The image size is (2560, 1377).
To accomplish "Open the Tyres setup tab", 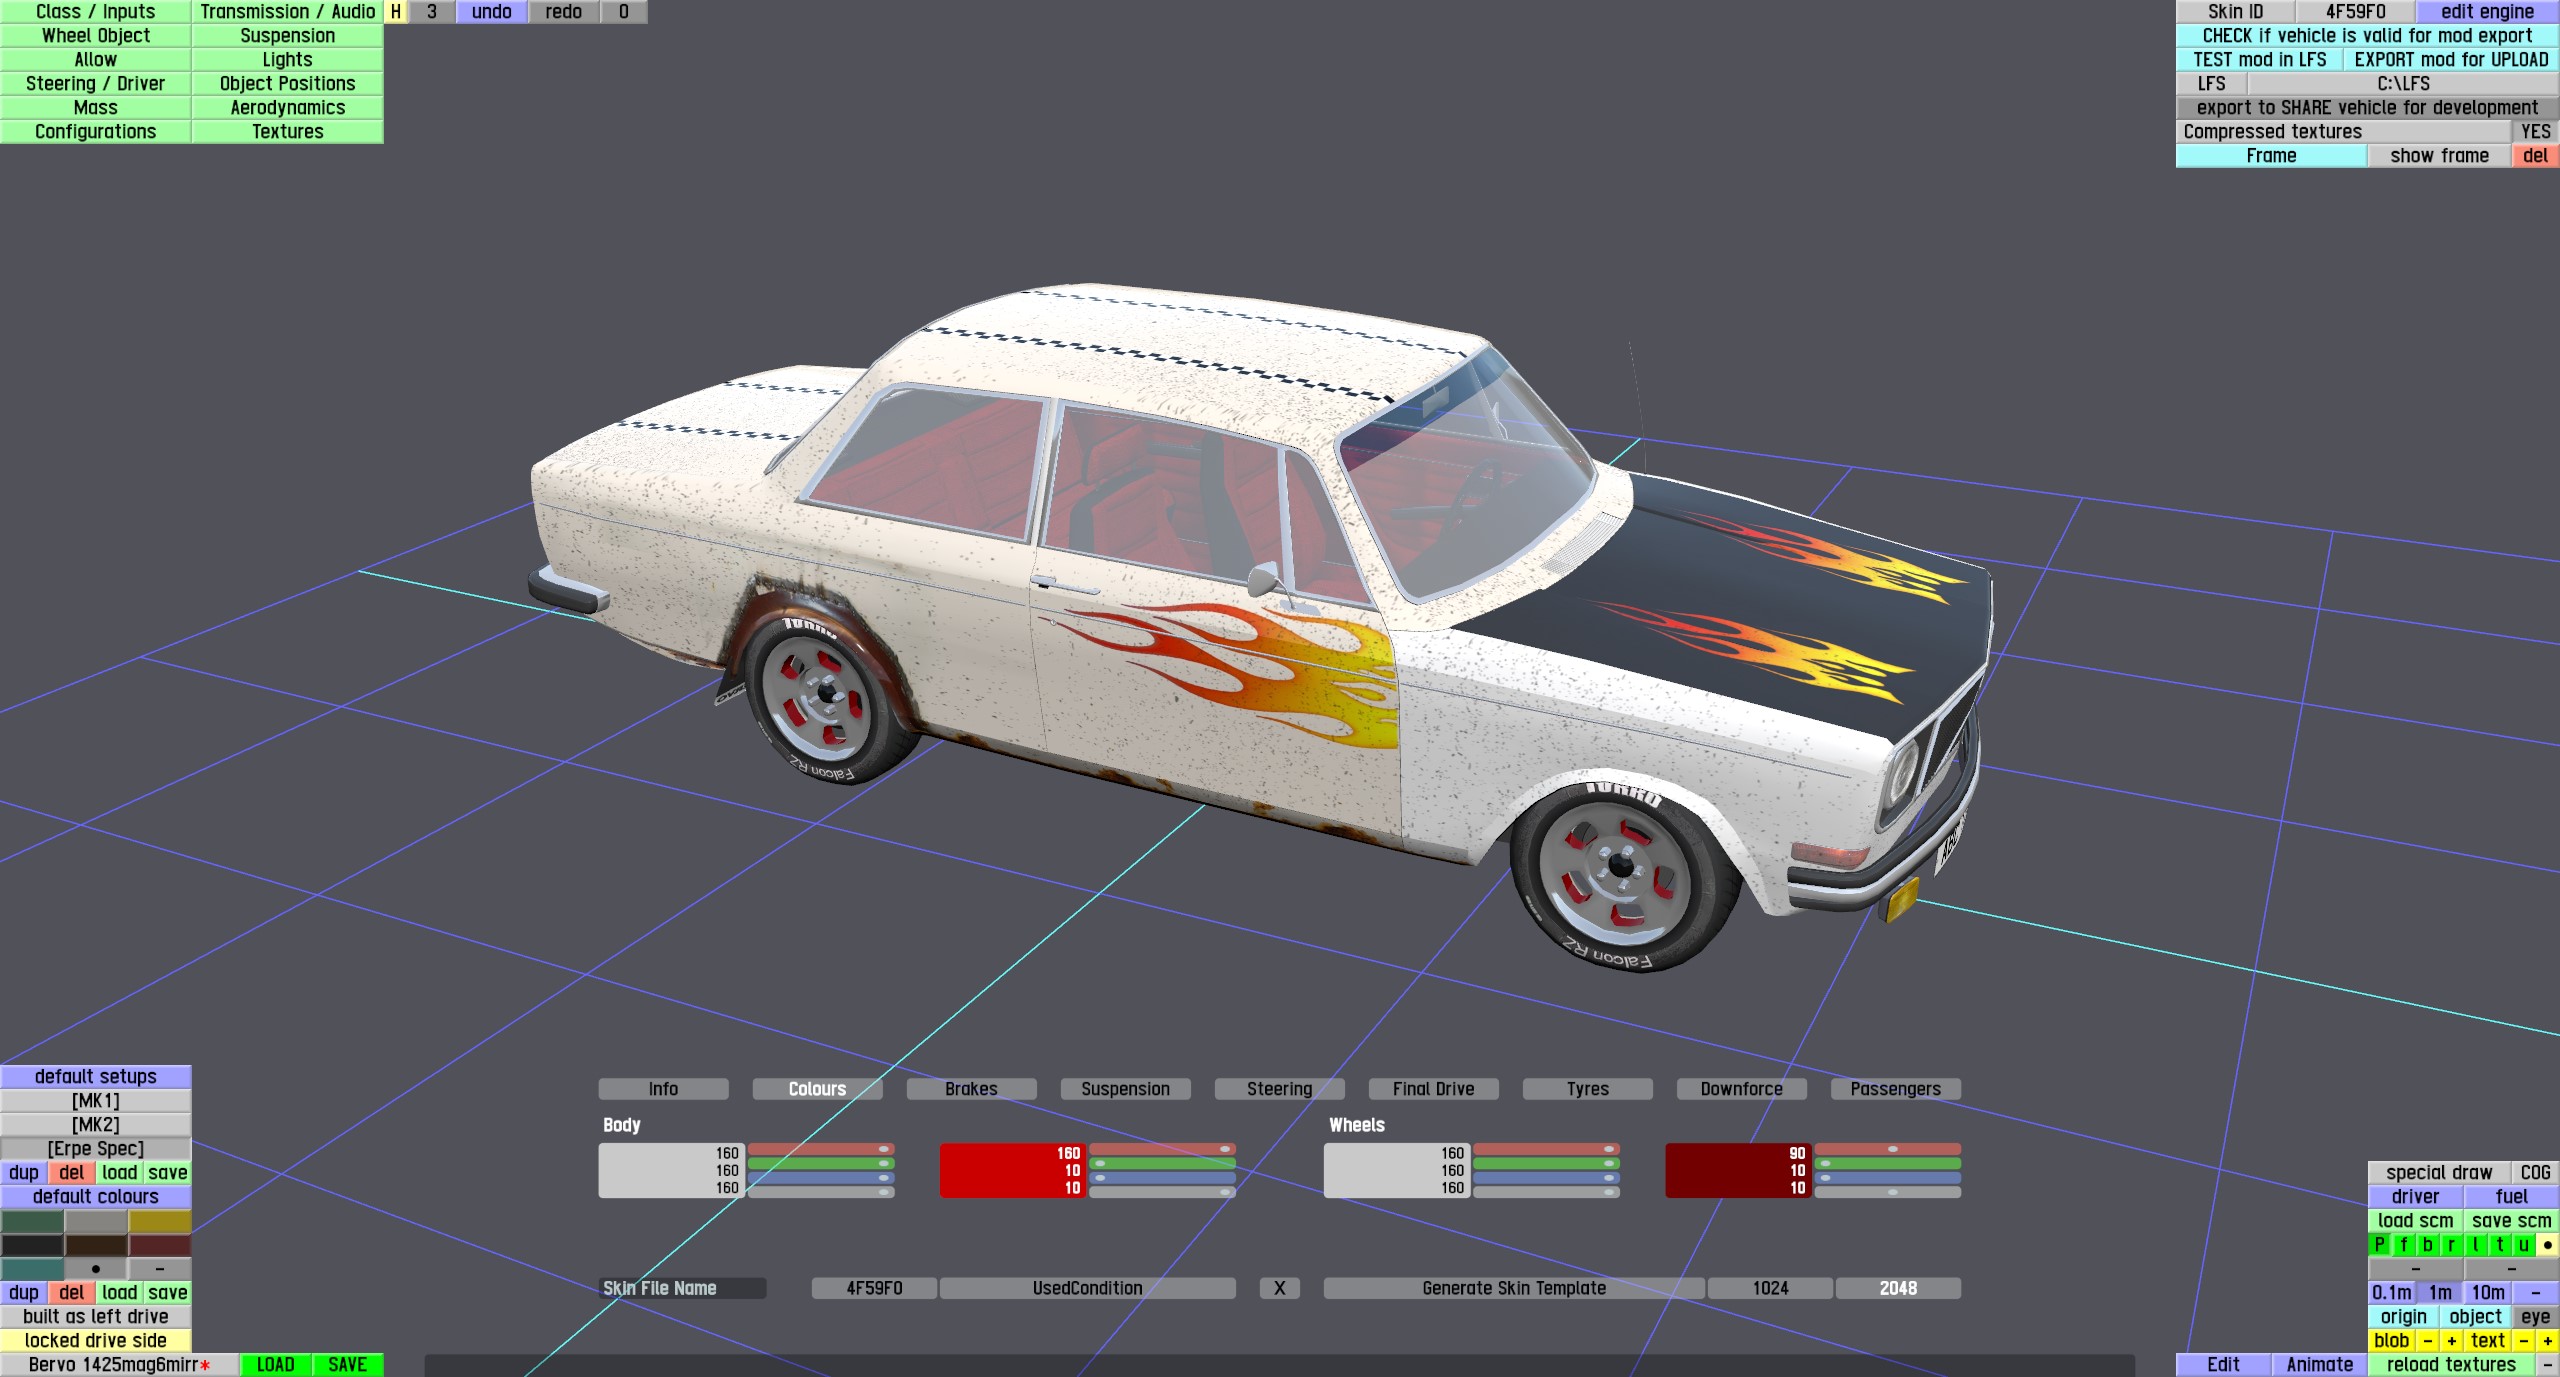I will pos(1587,1089).
